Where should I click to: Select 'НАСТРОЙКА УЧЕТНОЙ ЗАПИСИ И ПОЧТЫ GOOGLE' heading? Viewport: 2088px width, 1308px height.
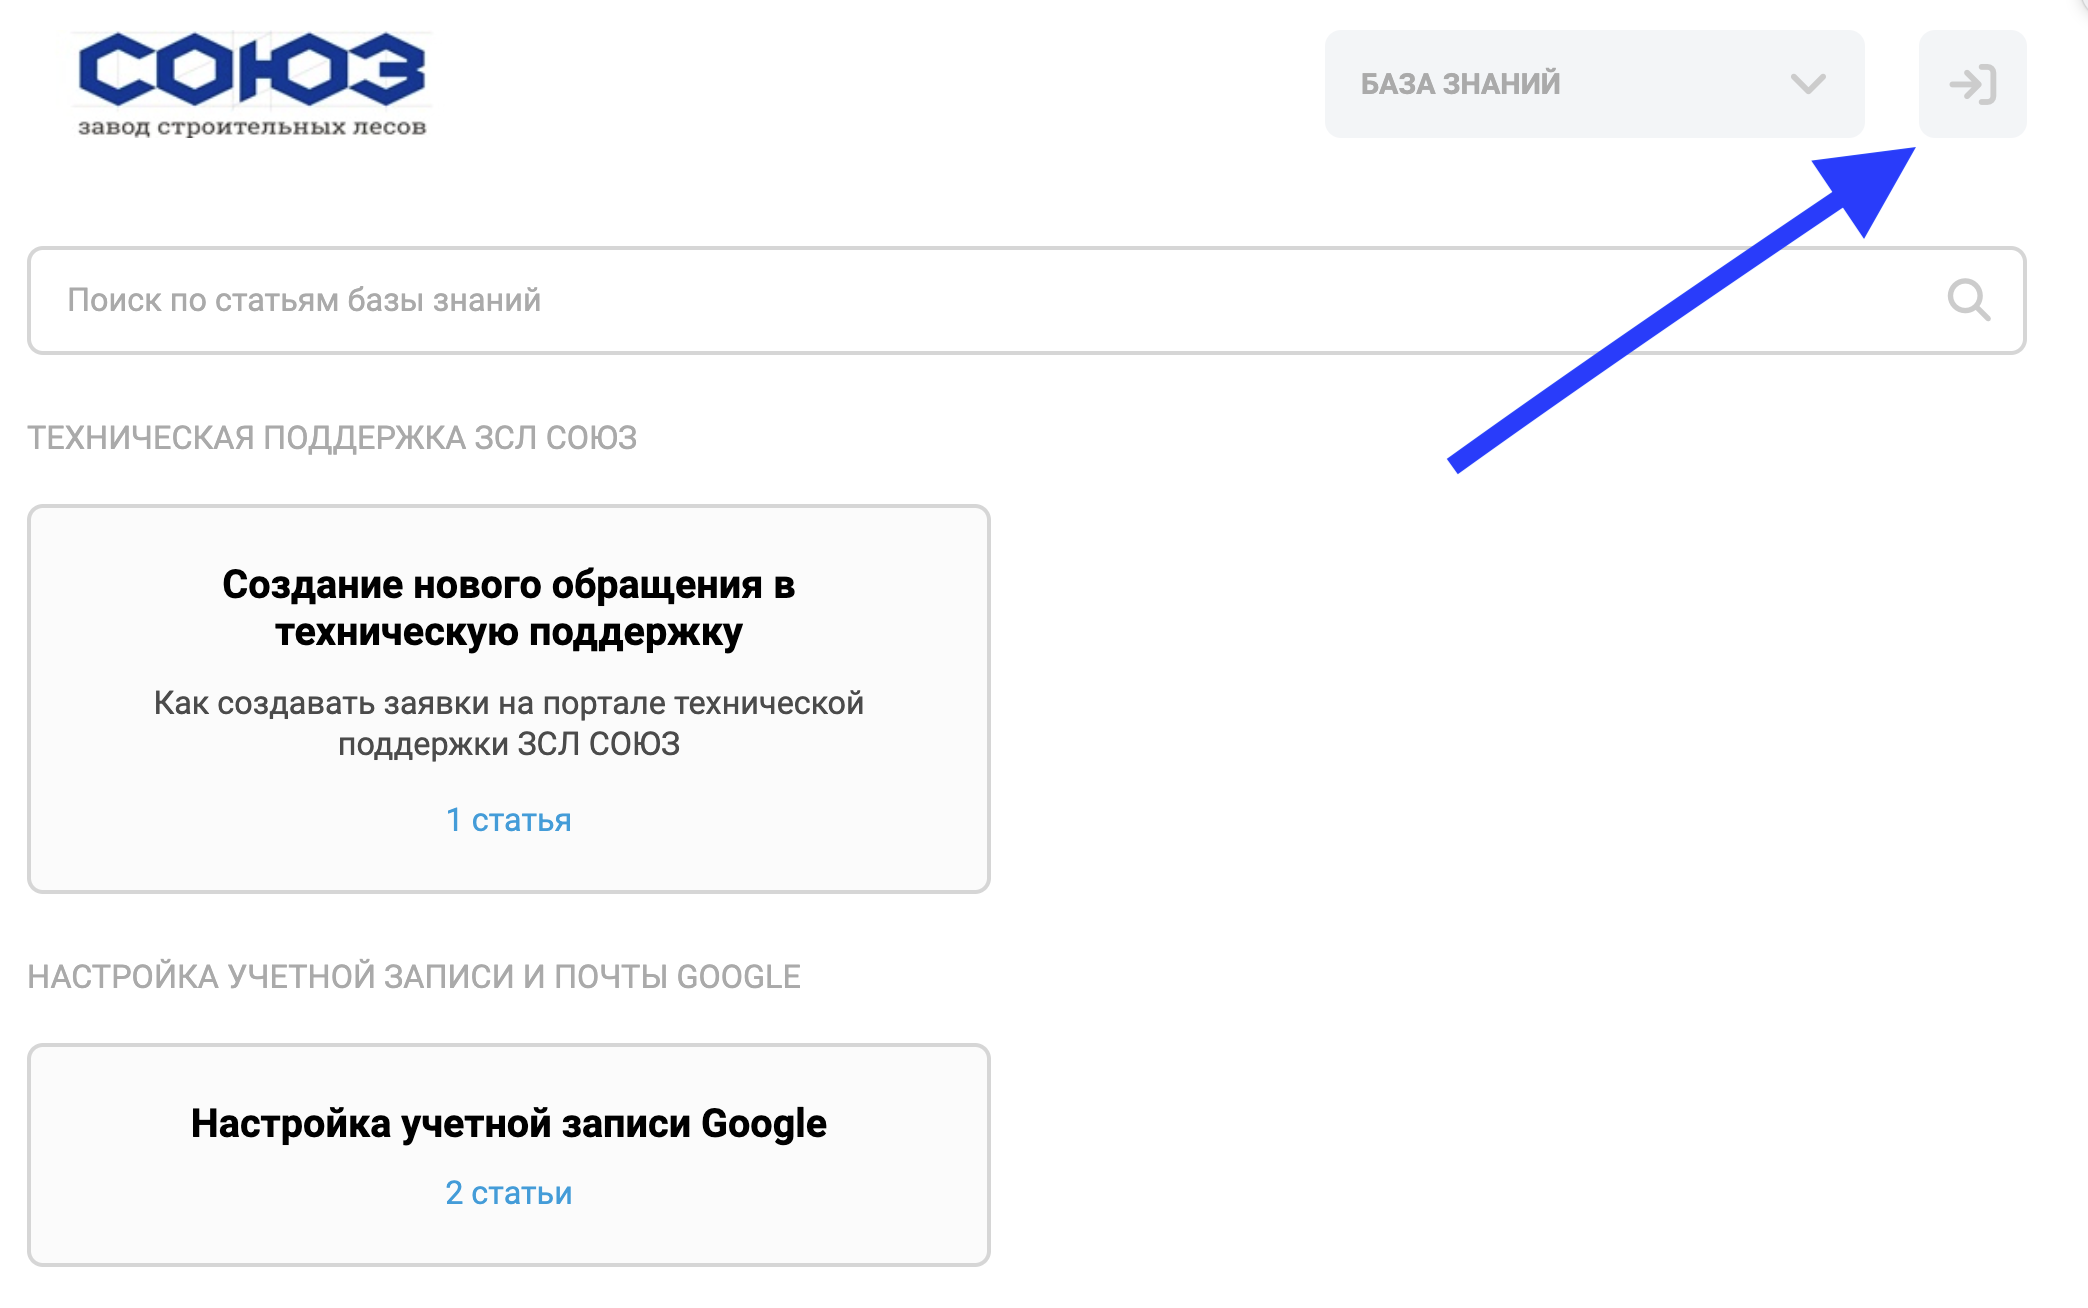coord(414,977)
